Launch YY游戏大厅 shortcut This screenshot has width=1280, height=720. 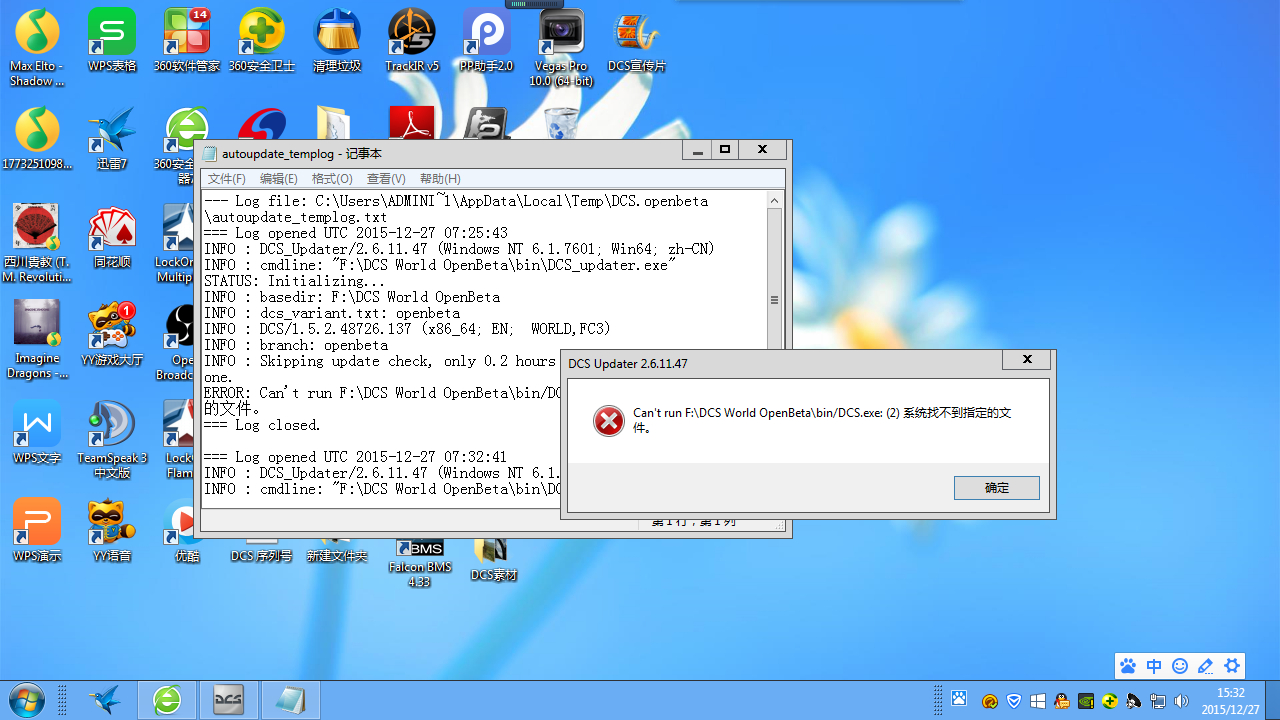[x=112, y=333]
